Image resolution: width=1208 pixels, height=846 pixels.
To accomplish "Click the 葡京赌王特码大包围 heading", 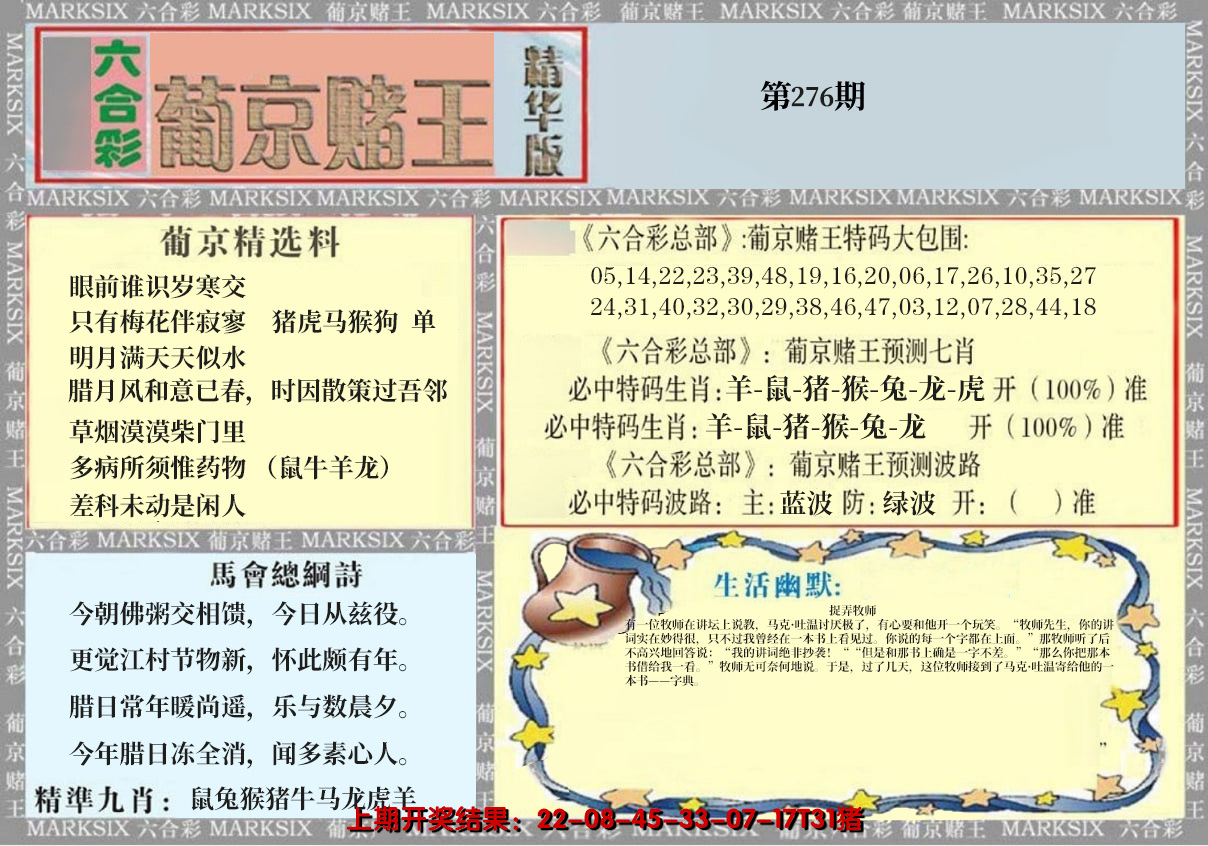I will [772, 240].
